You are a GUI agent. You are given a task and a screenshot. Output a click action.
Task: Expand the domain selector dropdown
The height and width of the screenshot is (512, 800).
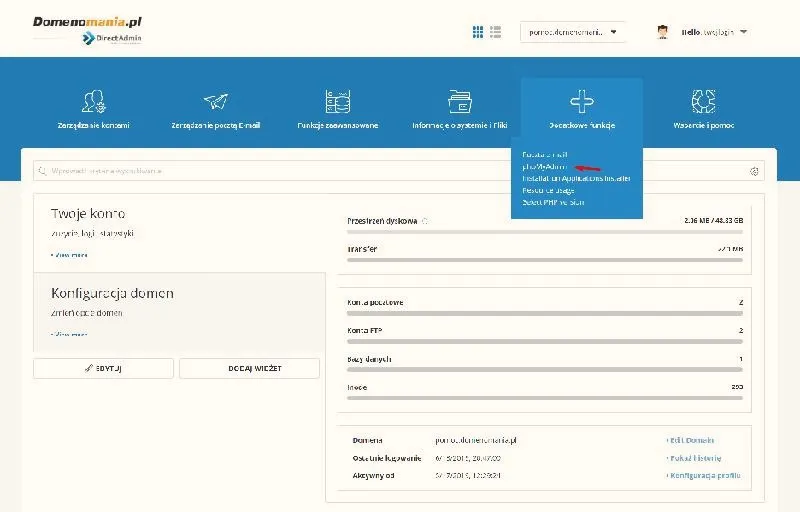pos(572,32)
